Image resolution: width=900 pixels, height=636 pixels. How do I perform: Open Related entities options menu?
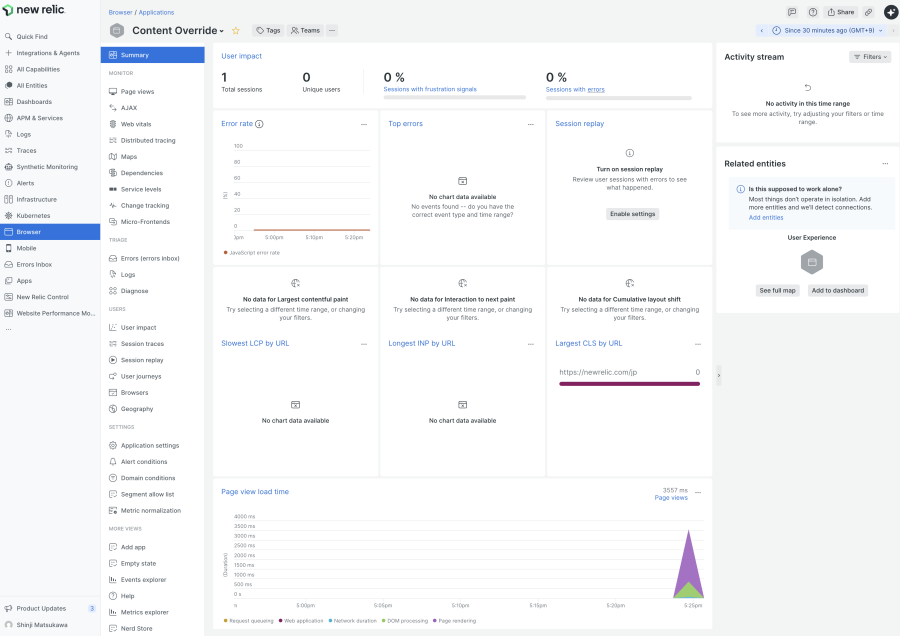pyautogui.click(x=885, y=164)
